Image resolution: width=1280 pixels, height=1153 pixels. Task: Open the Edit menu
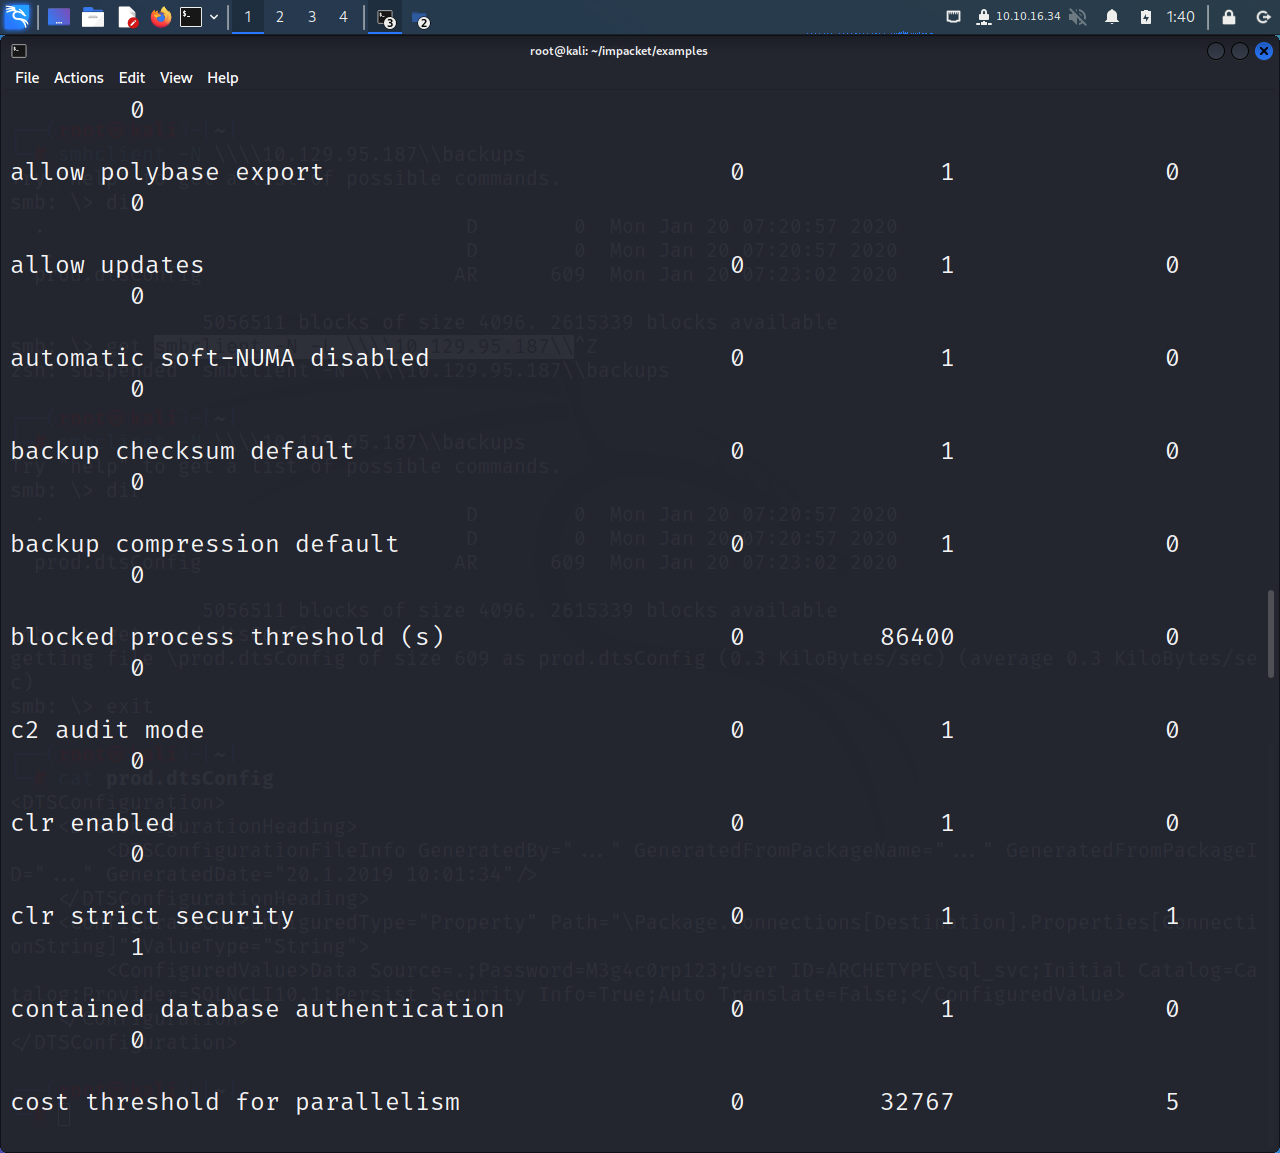132,78
